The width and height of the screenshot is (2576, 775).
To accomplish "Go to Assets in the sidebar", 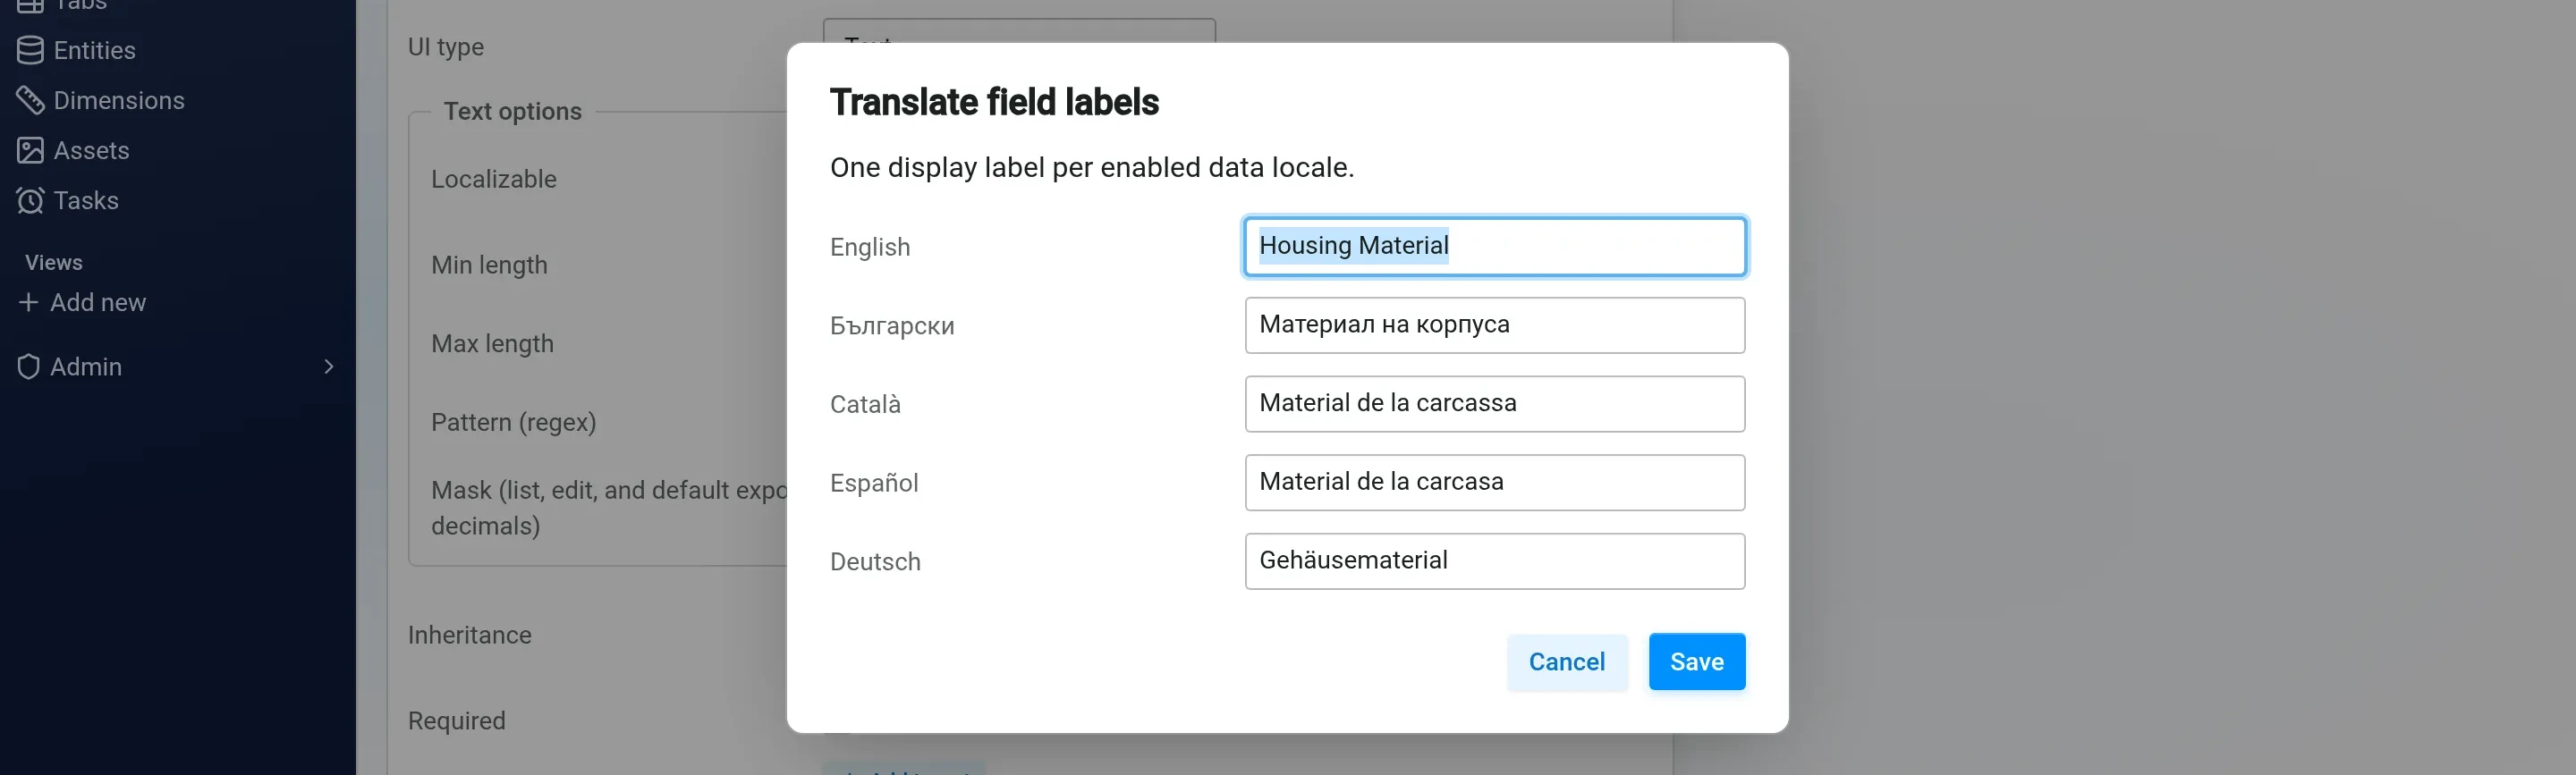I will point(91,150).
